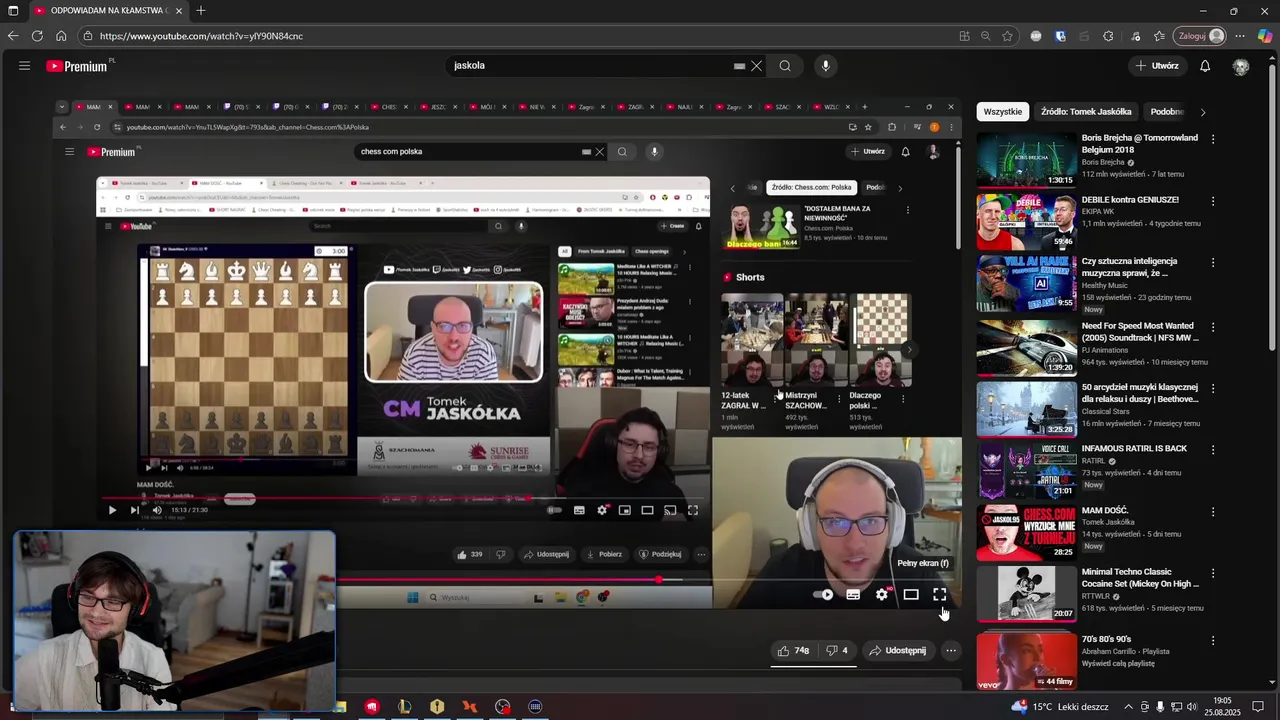Expand hidden system tray icons
The width and height of the screenshot is (1280, 720).
pos(1126,707)
